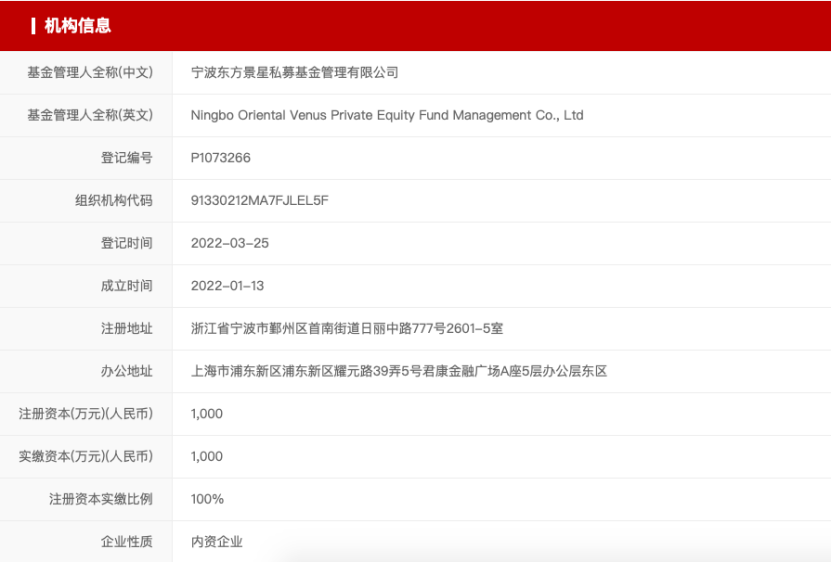Select the 1,000 registered capital value

coord(207,414)
